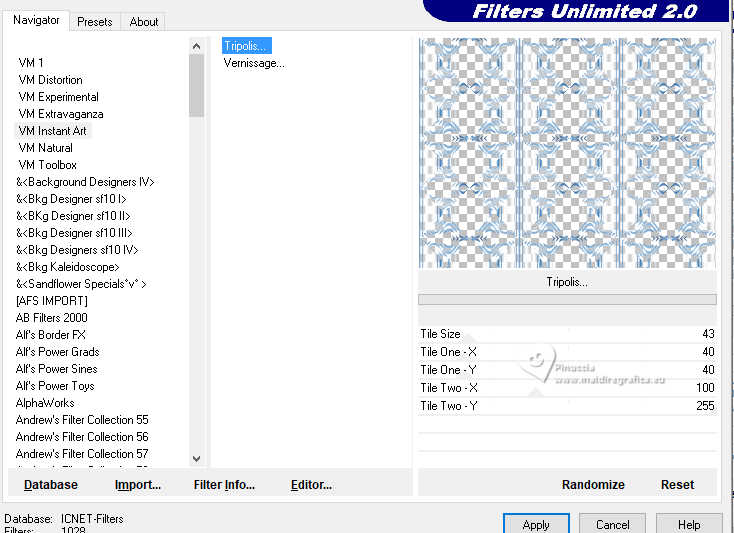Viewport: 734px width, 533px height.
Task: Select VM 1 filter category
Action: coord(31,63)
